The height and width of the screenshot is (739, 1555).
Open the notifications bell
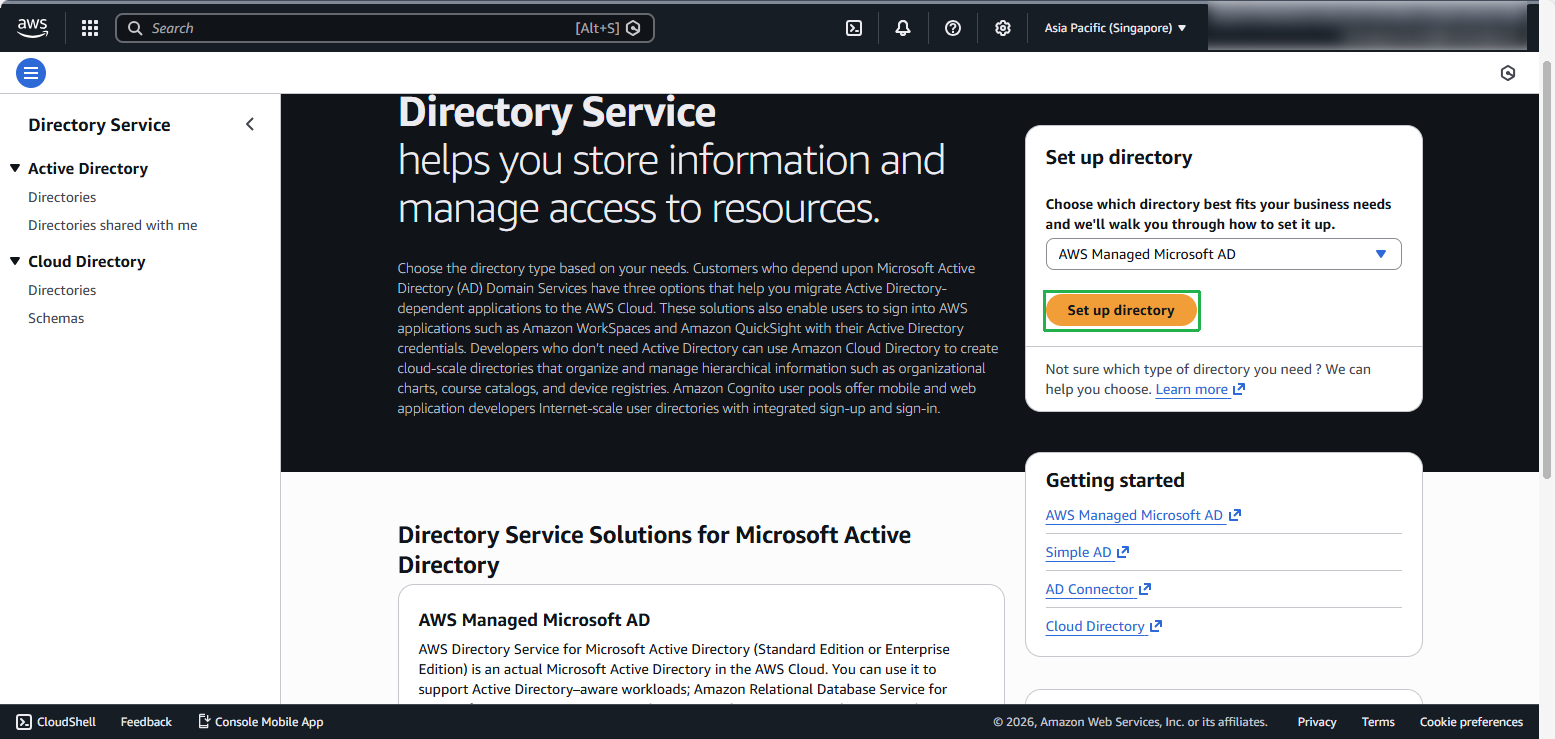click(x=903, y=28)
